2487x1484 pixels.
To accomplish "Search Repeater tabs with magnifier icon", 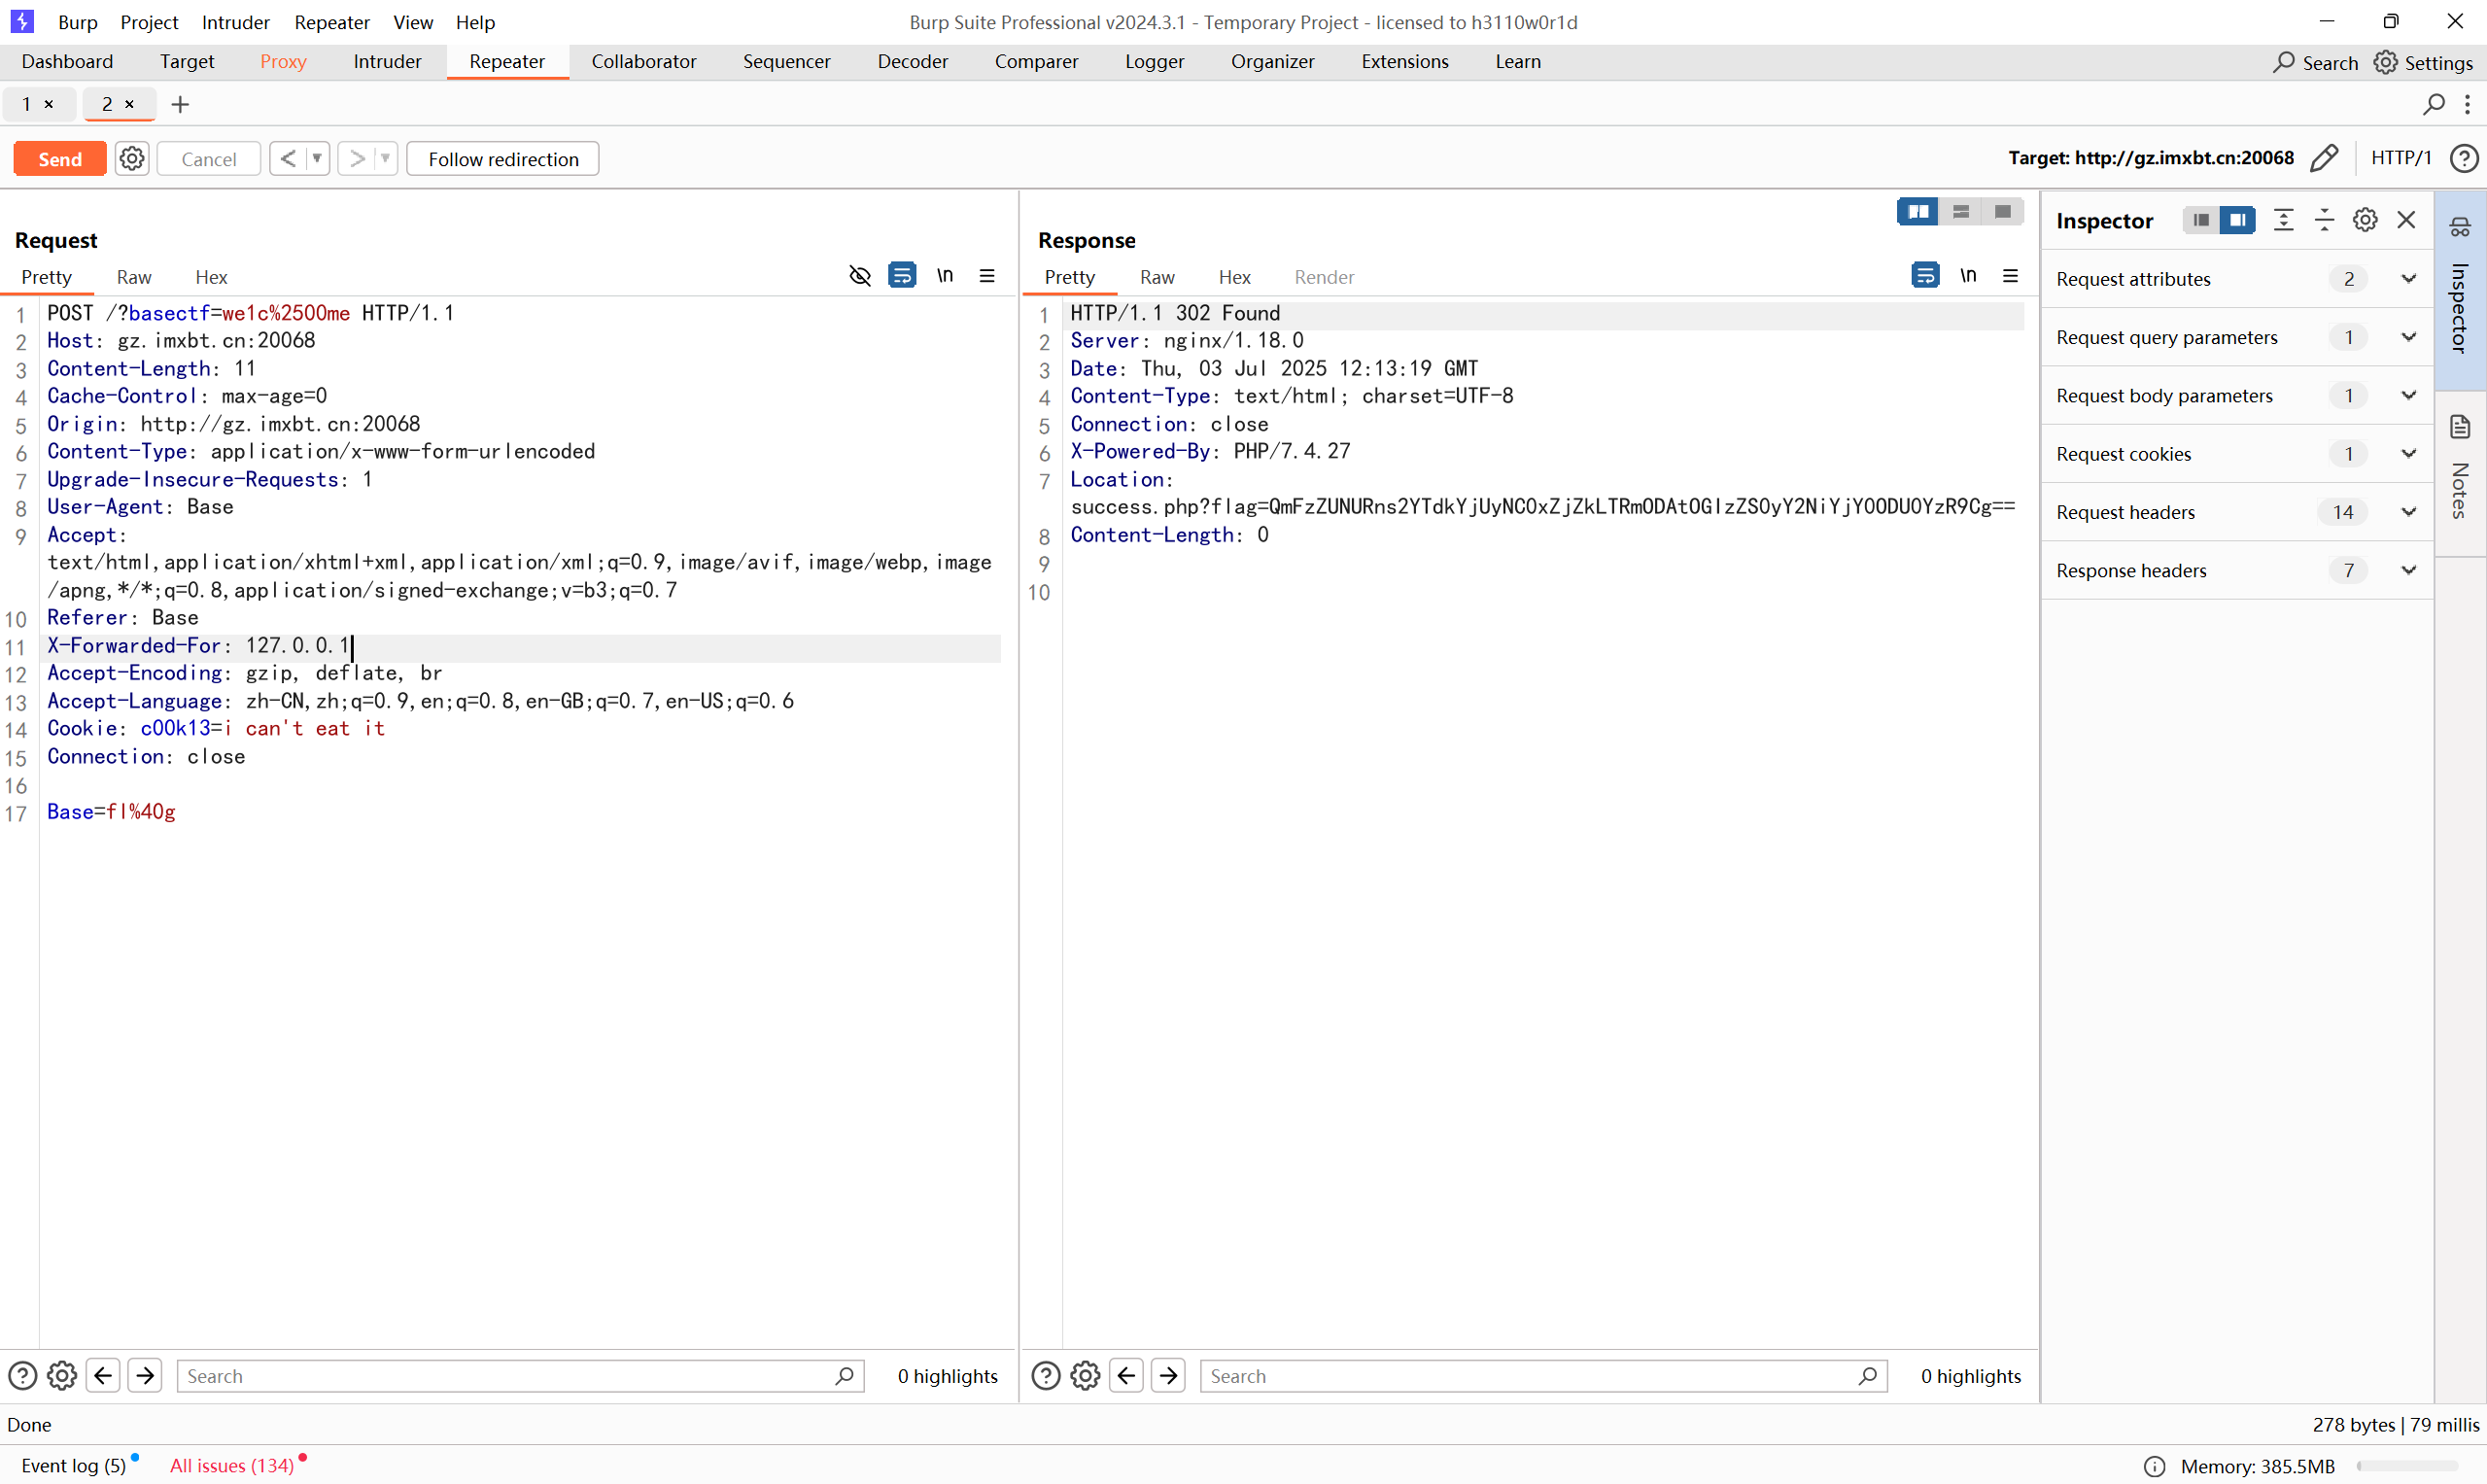I will tap(2434, 104).
